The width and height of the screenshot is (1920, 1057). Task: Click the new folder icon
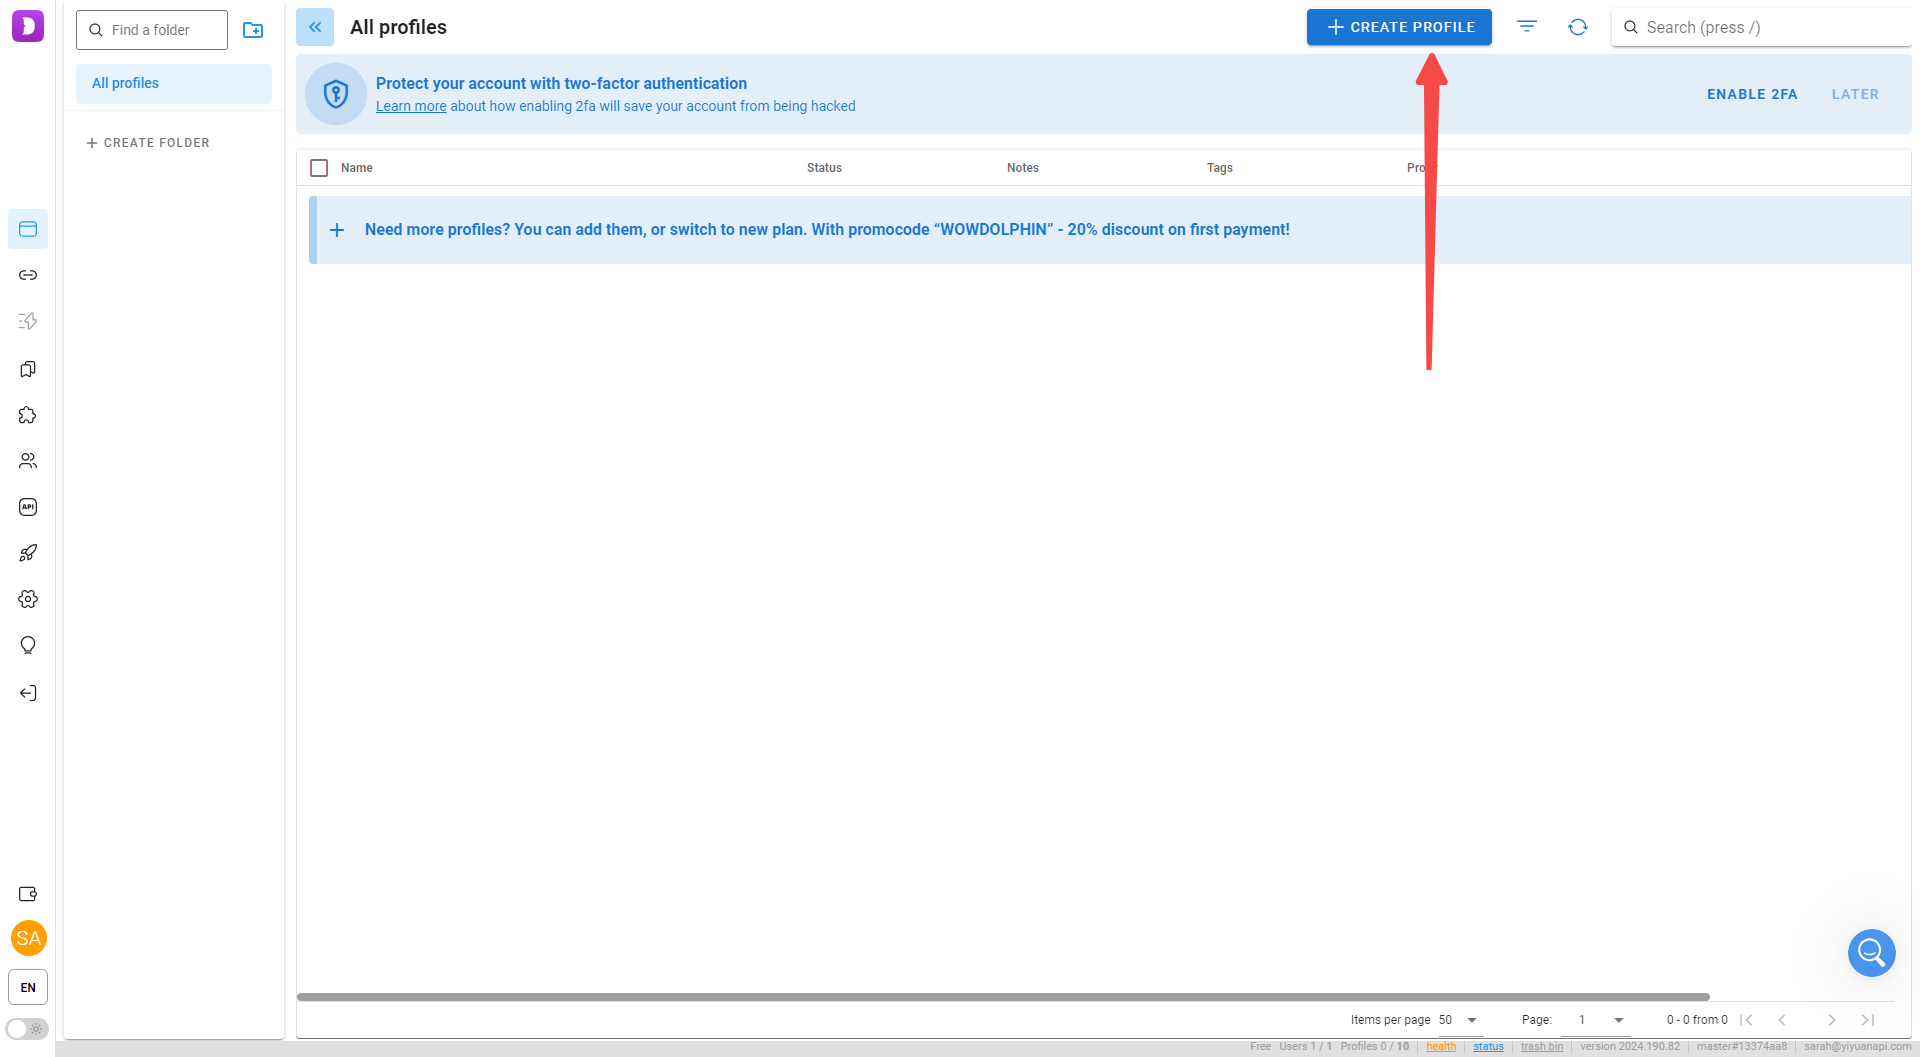point(253,30)
